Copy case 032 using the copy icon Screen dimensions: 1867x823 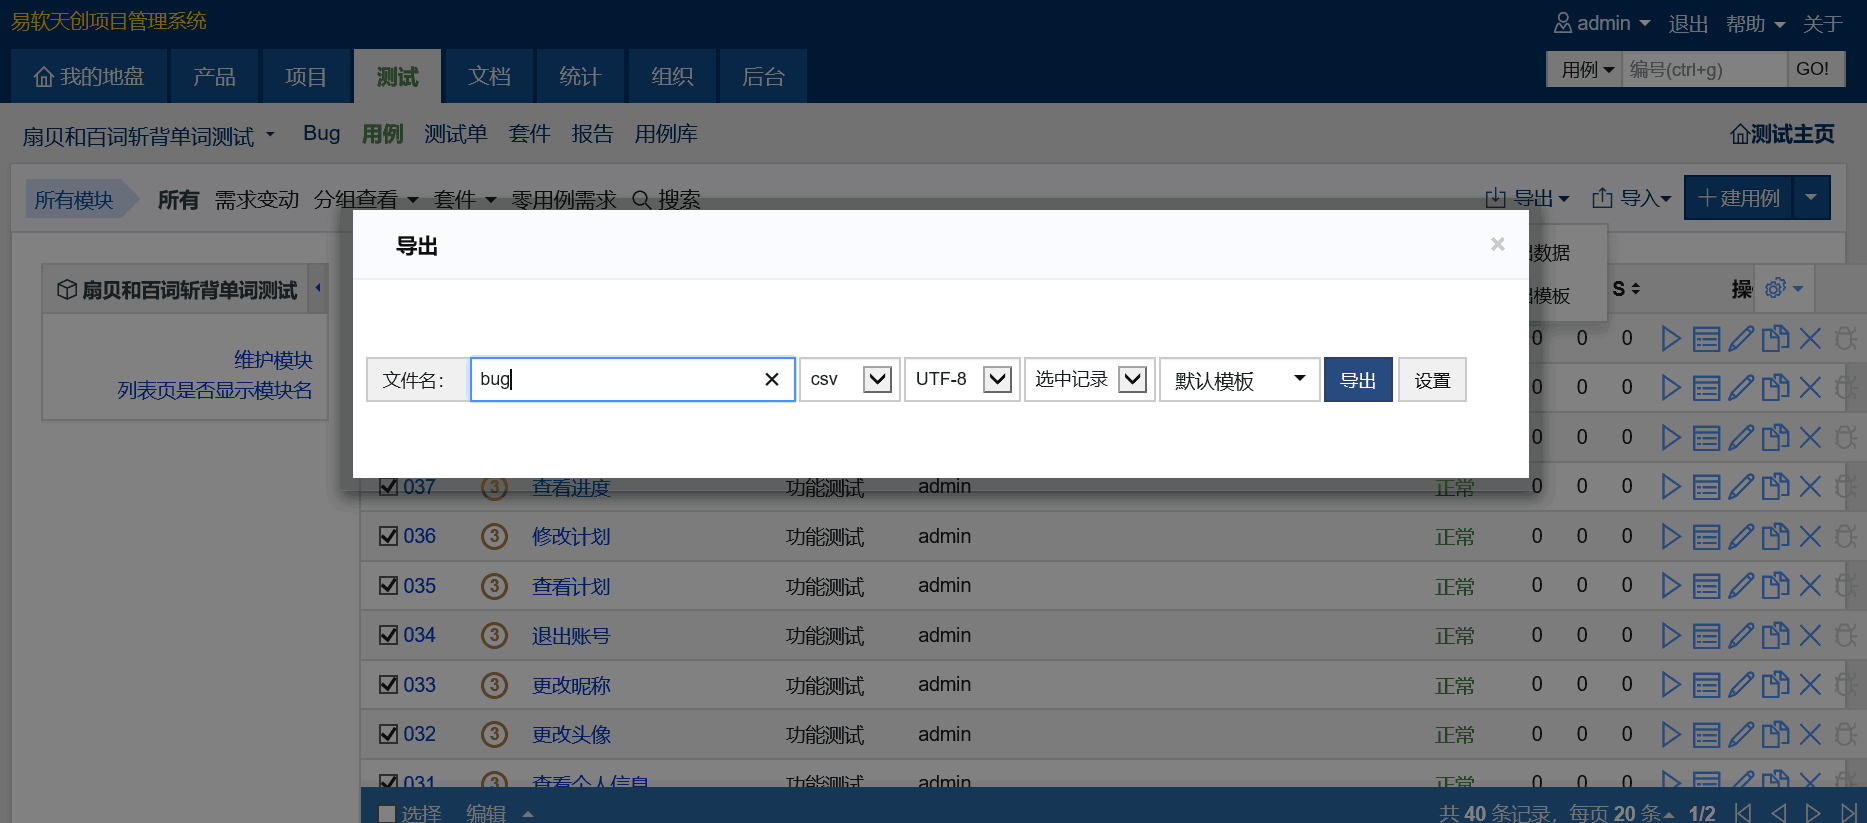1776,735
